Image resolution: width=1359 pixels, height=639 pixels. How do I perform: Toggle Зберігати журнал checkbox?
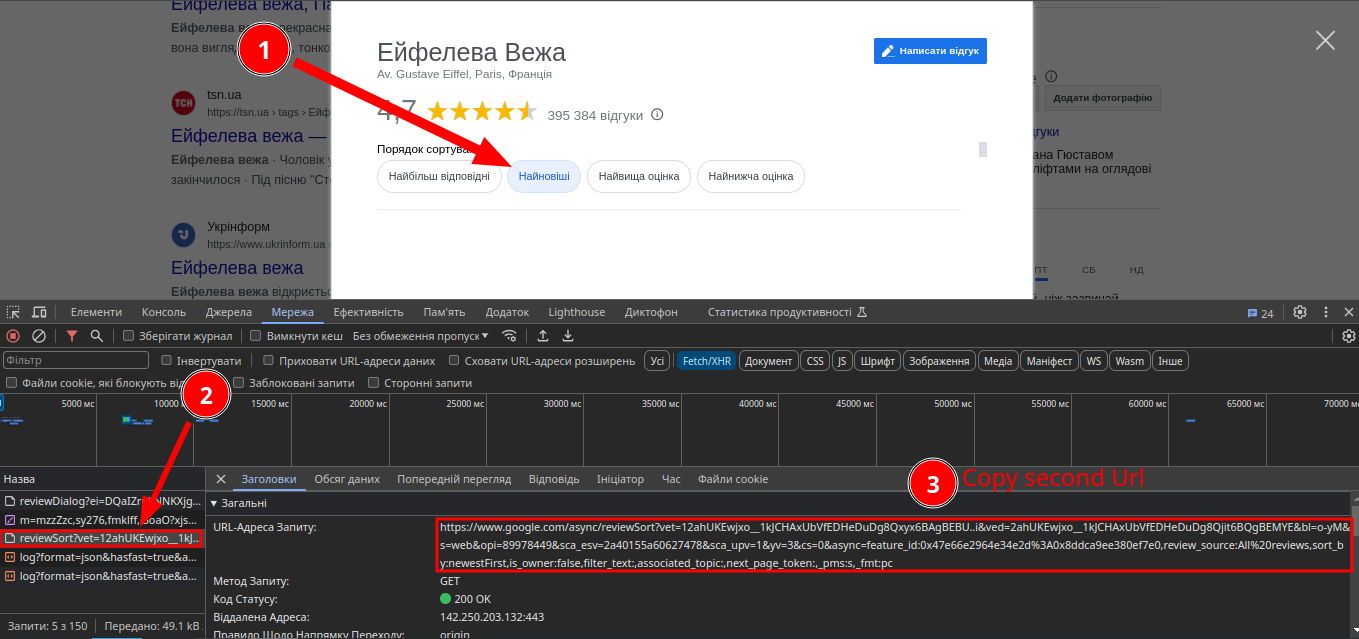point(128,336)
